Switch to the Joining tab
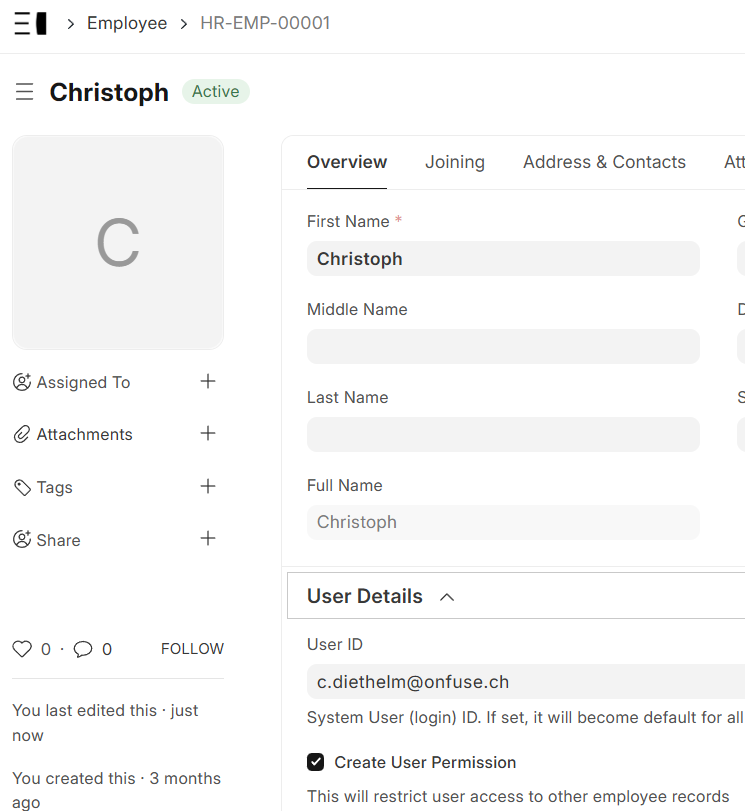Screen dimensions: 745x811 [454, 162]
